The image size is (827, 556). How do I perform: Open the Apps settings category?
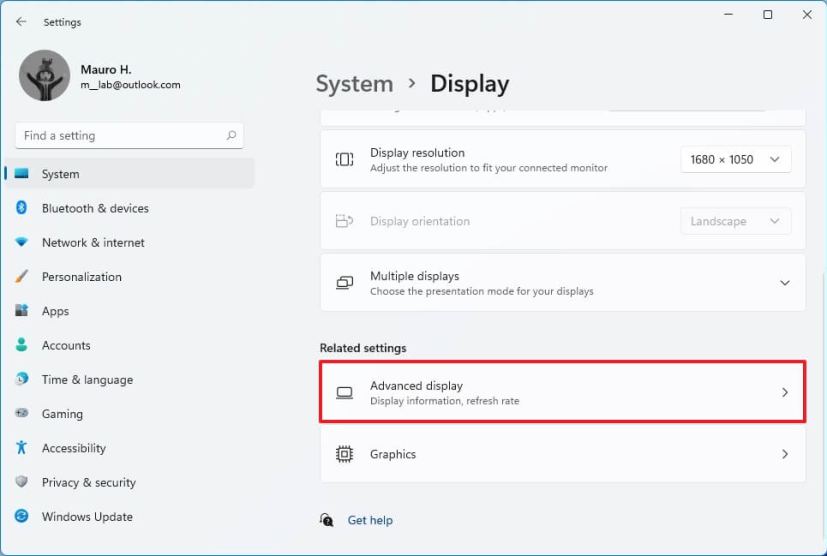click(x=55, y=311)
